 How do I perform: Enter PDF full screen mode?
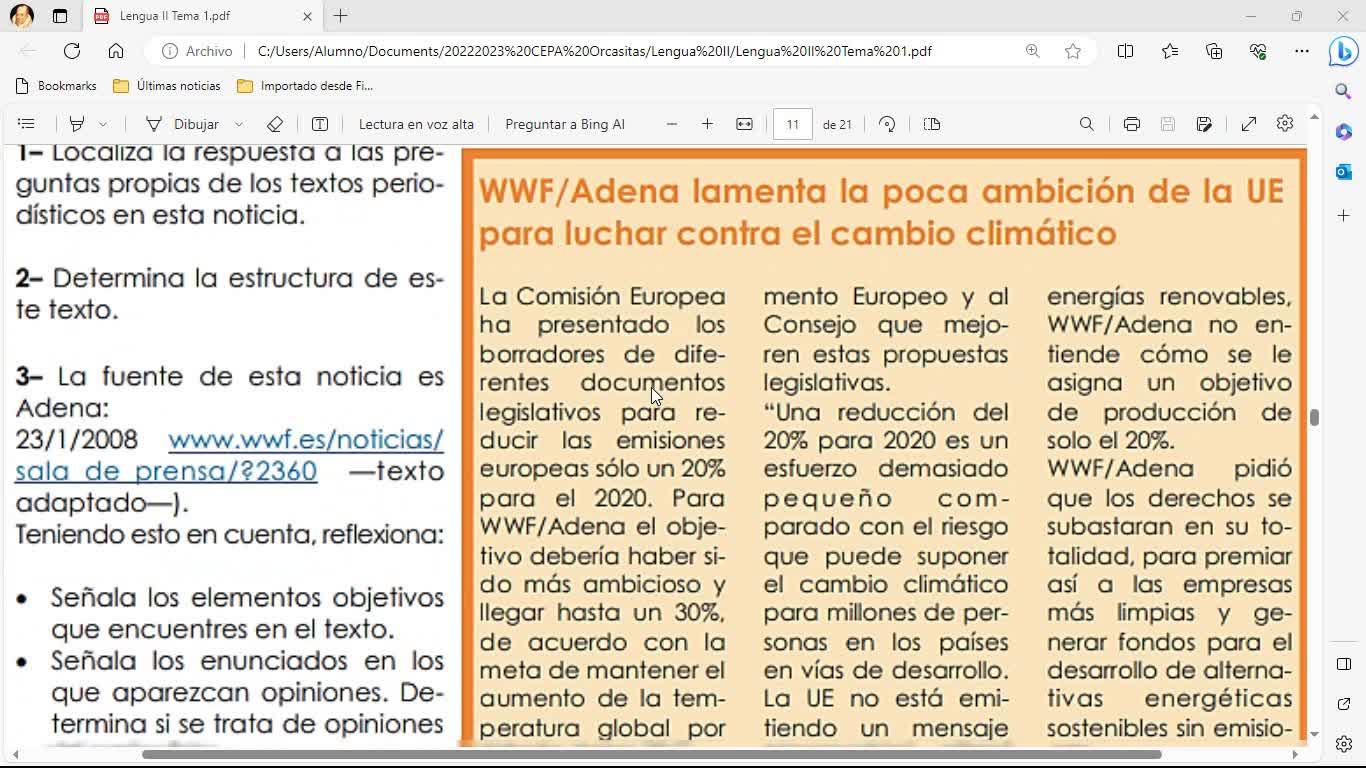[1249, 124]
